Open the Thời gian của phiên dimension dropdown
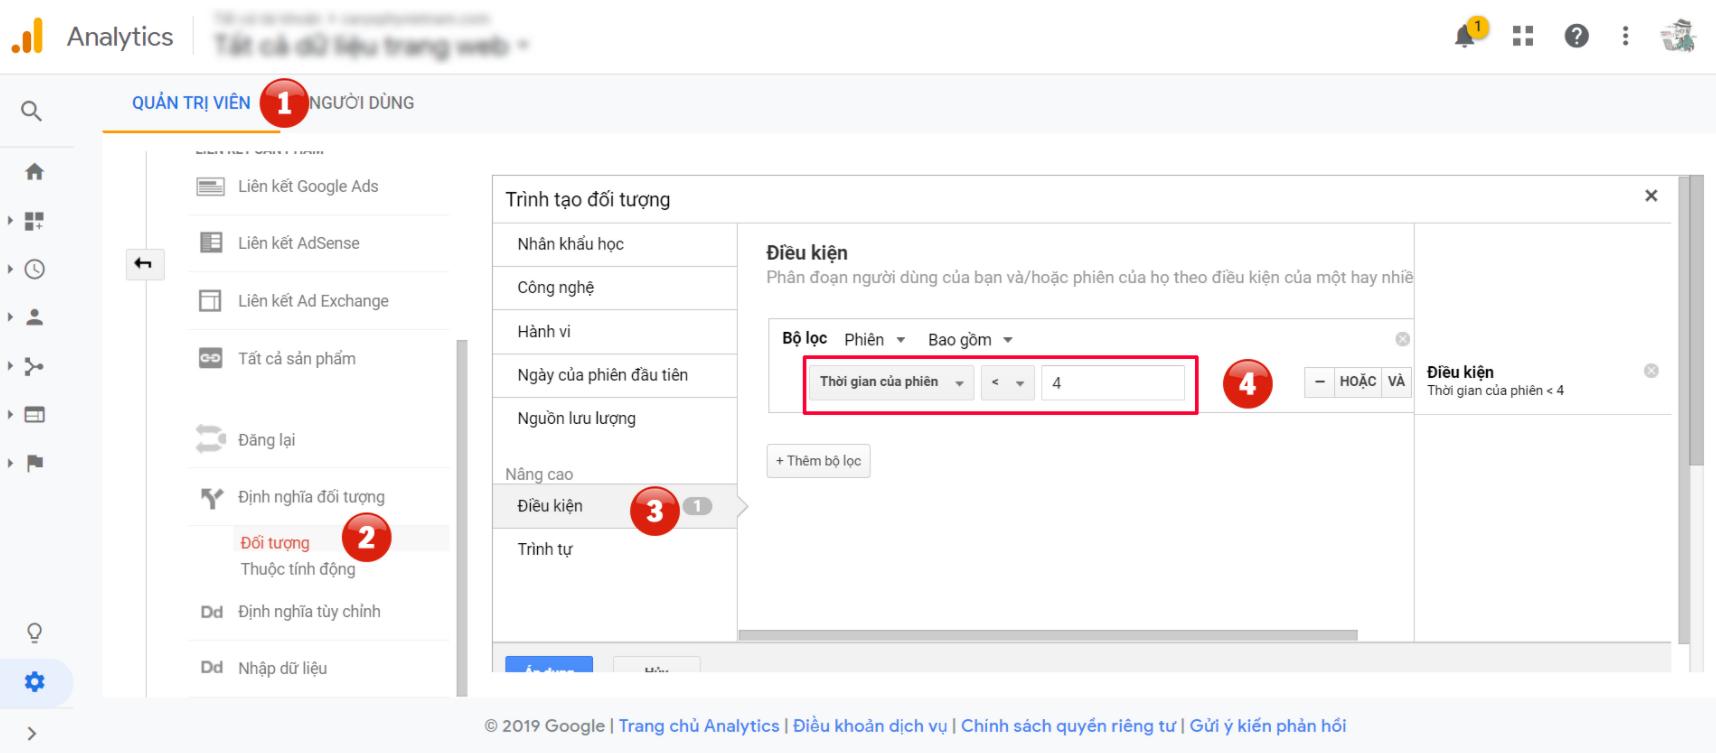This screenshot has width=1716, height=753. point(891,382)
